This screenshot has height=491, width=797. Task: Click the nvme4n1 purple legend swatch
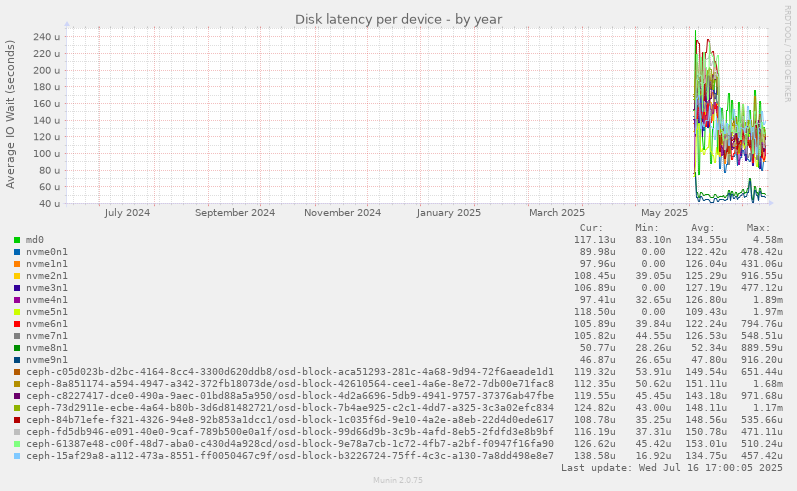17,300
